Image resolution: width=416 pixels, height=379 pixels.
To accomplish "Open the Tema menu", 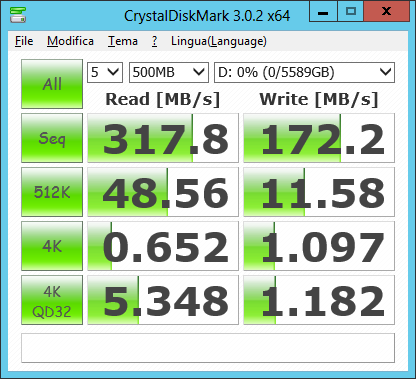I will tap(123, 41).
